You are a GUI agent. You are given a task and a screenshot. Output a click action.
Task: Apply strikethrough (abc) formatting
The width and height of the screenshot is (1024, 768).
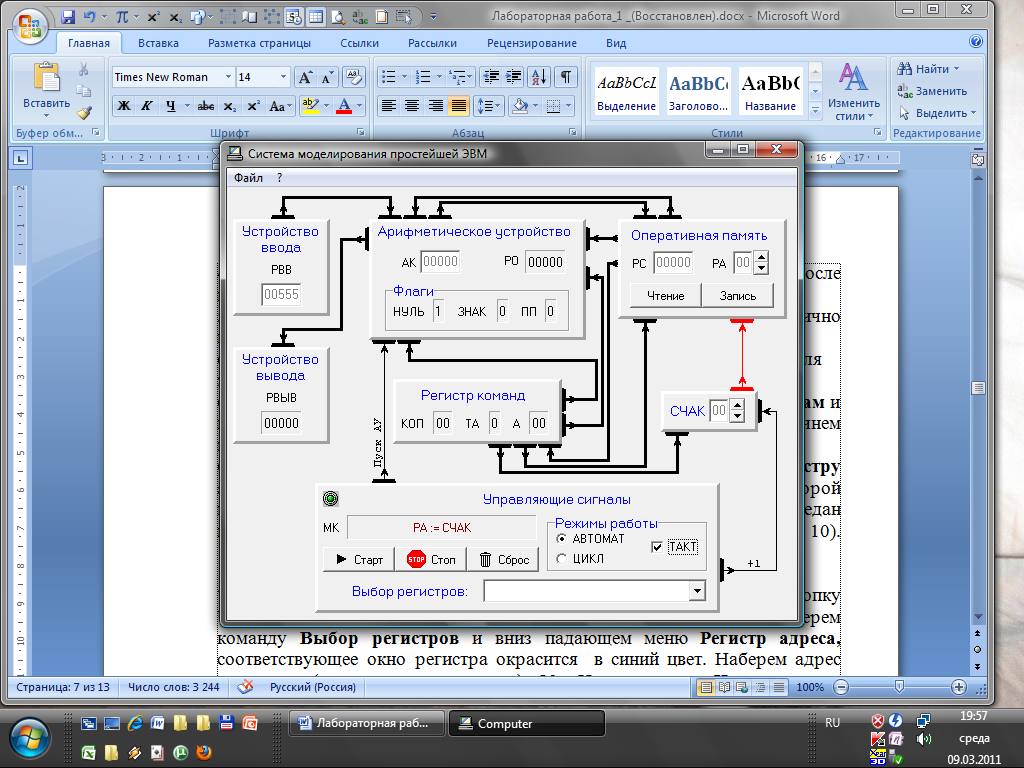coord(206,106)
